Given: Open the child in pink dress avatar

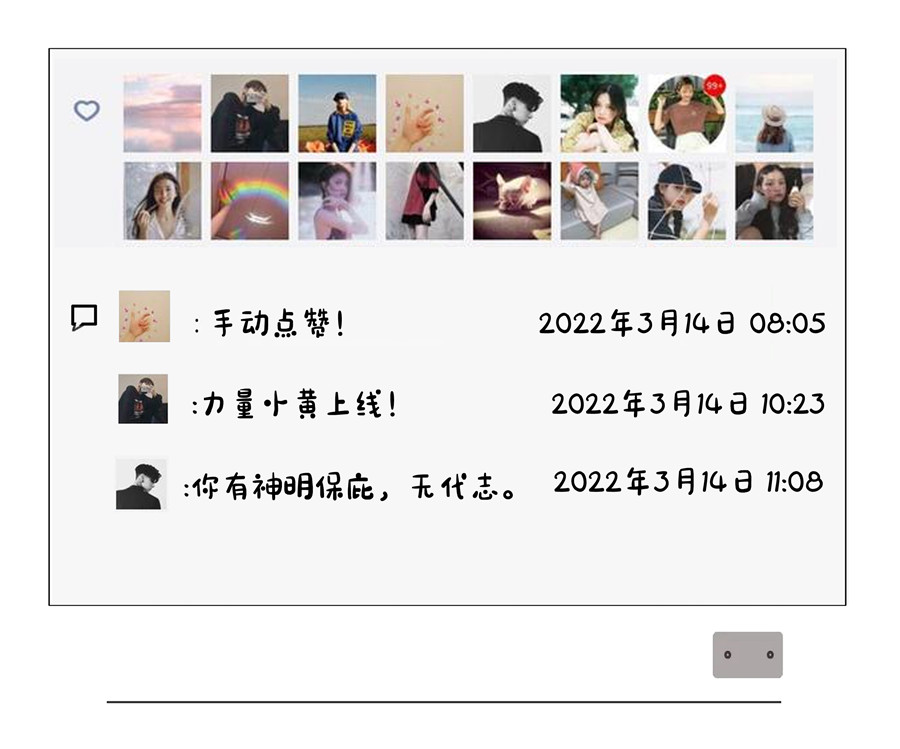Looking at the screenshot, I should click(599, 200).
